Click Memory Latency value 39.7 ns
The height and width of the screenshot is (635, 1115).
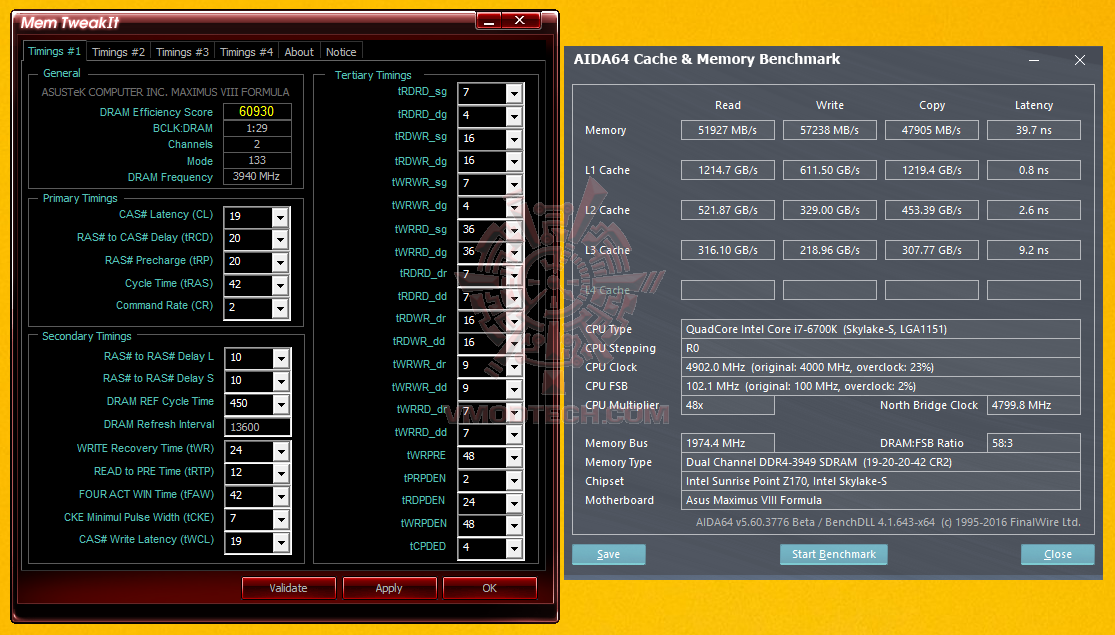click(1034, 130)
